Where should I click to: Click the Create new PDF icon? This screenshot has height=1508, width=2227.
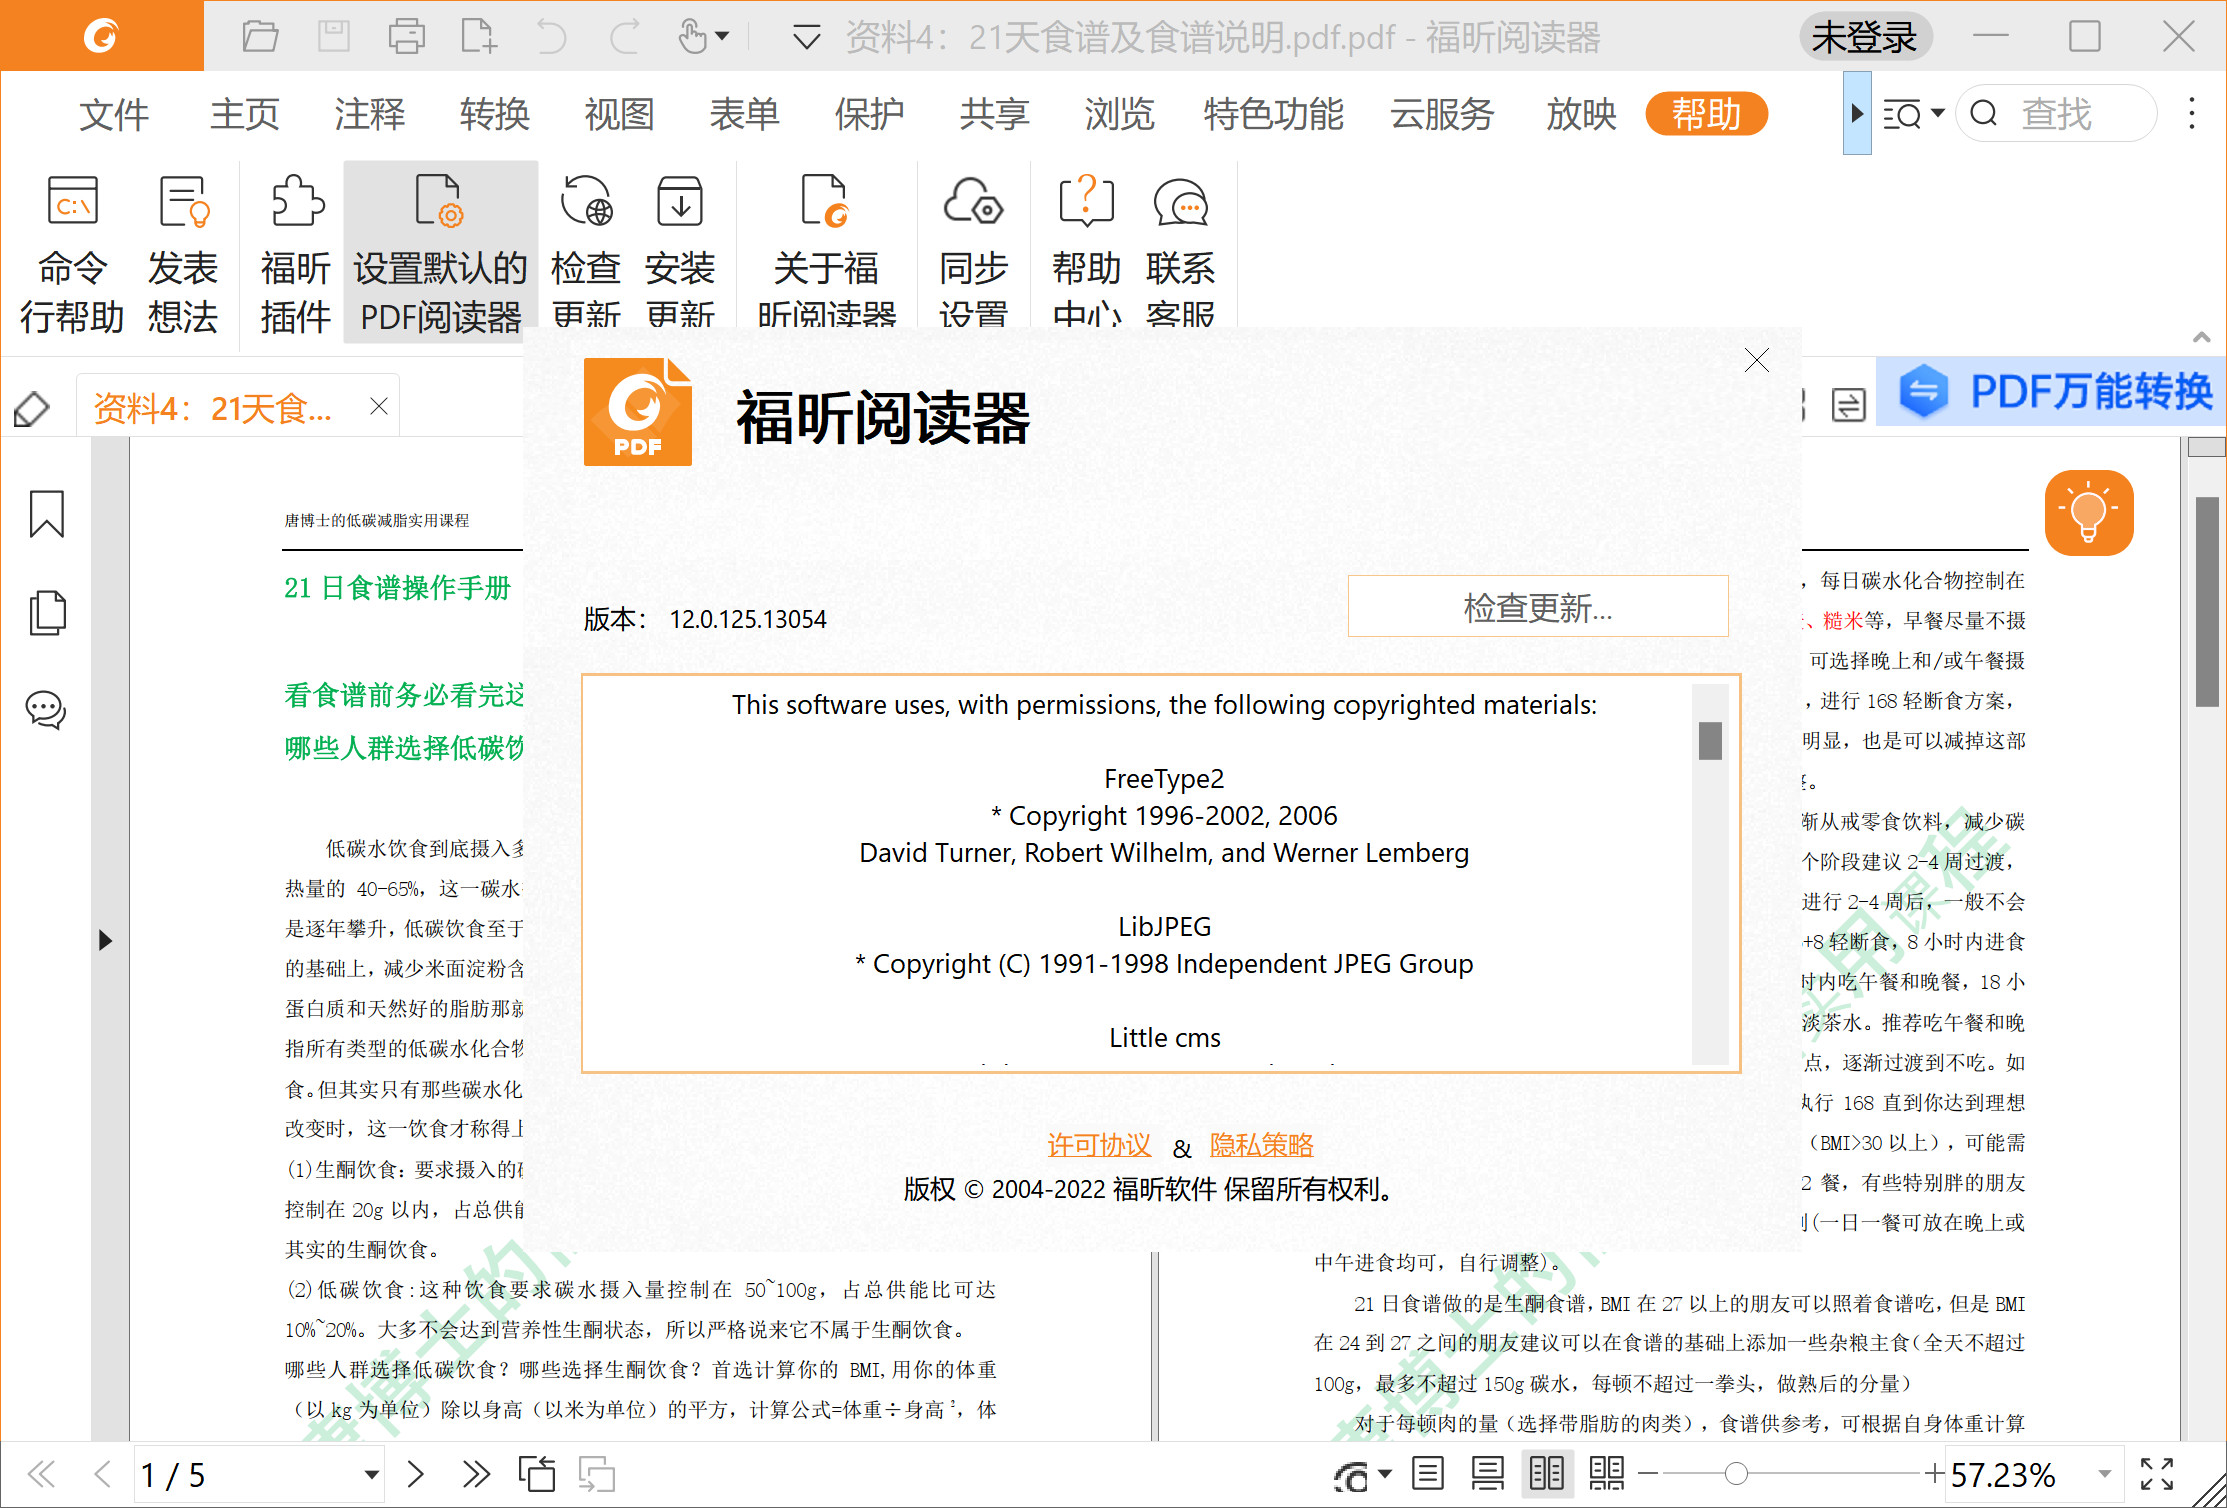[478, 37]
